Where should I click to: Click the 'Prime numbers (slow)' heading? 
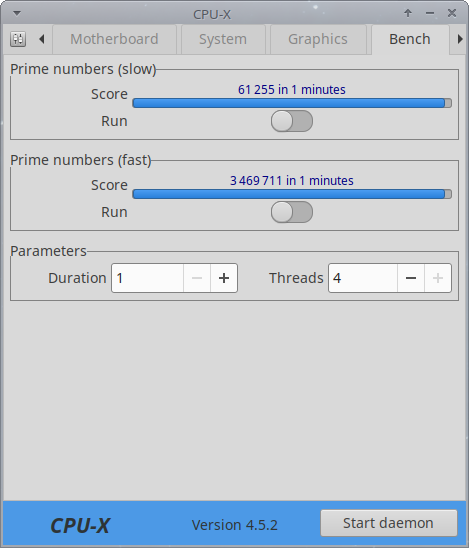point(83,69)
